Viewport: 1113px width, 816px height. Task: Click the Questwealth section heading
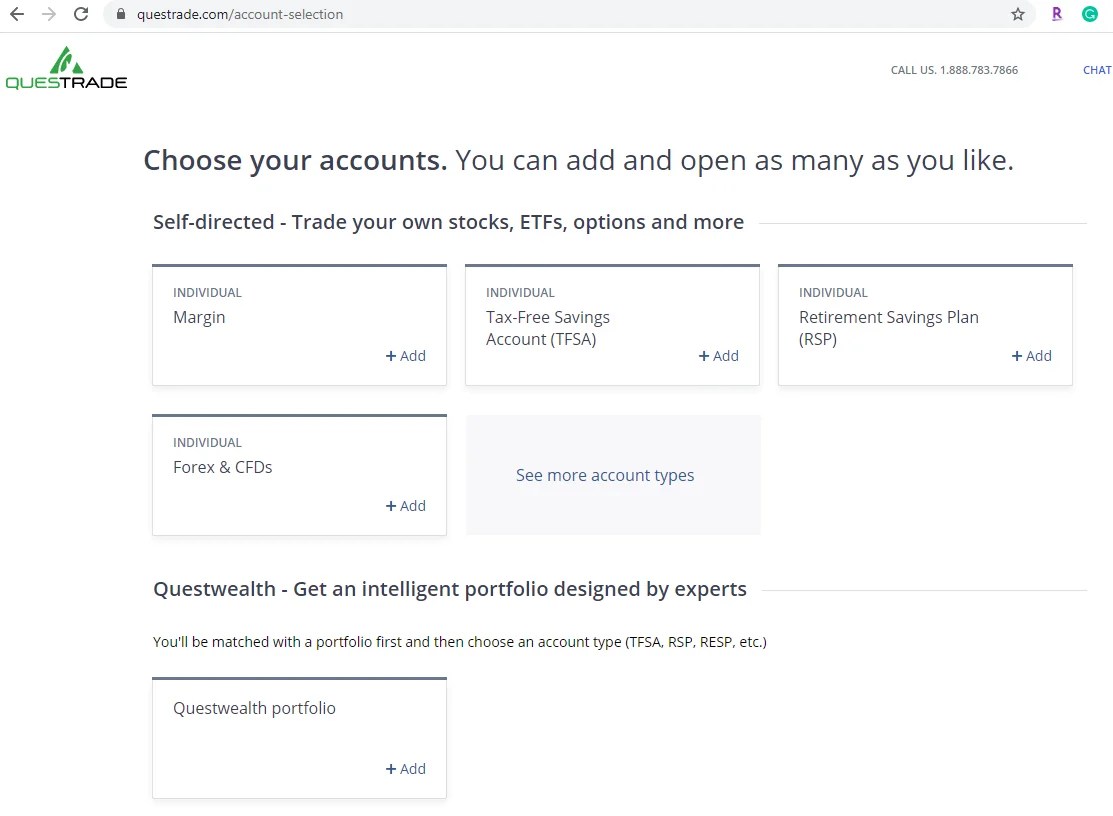point(450,589)
